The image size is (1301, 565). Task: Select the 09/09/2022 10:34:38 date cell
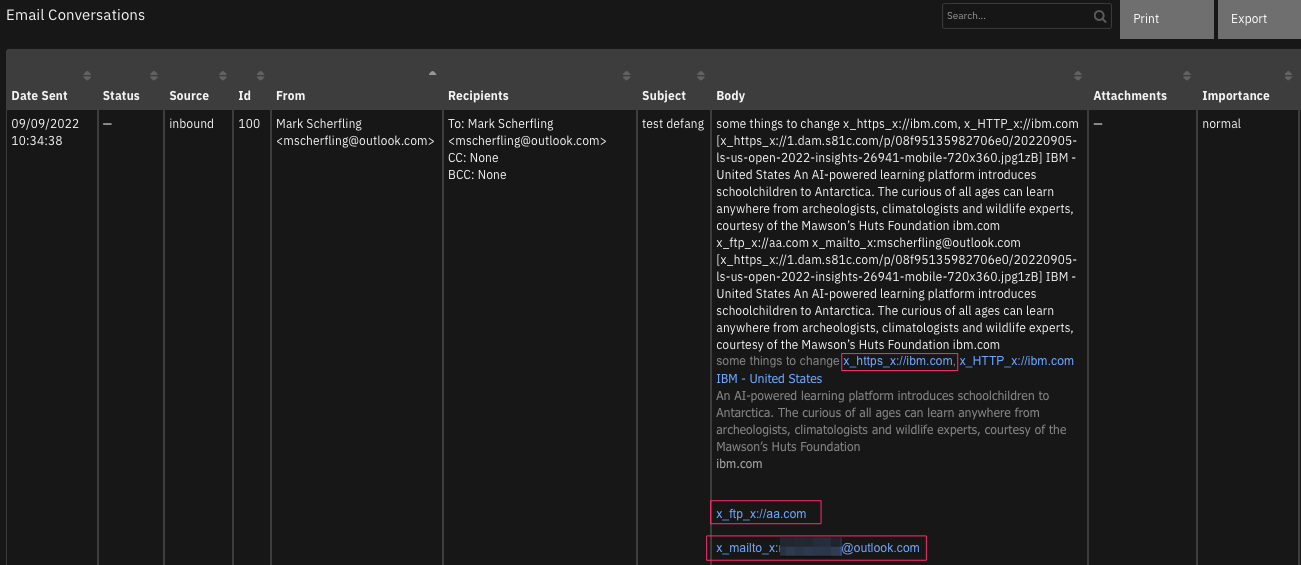[45, 132]
